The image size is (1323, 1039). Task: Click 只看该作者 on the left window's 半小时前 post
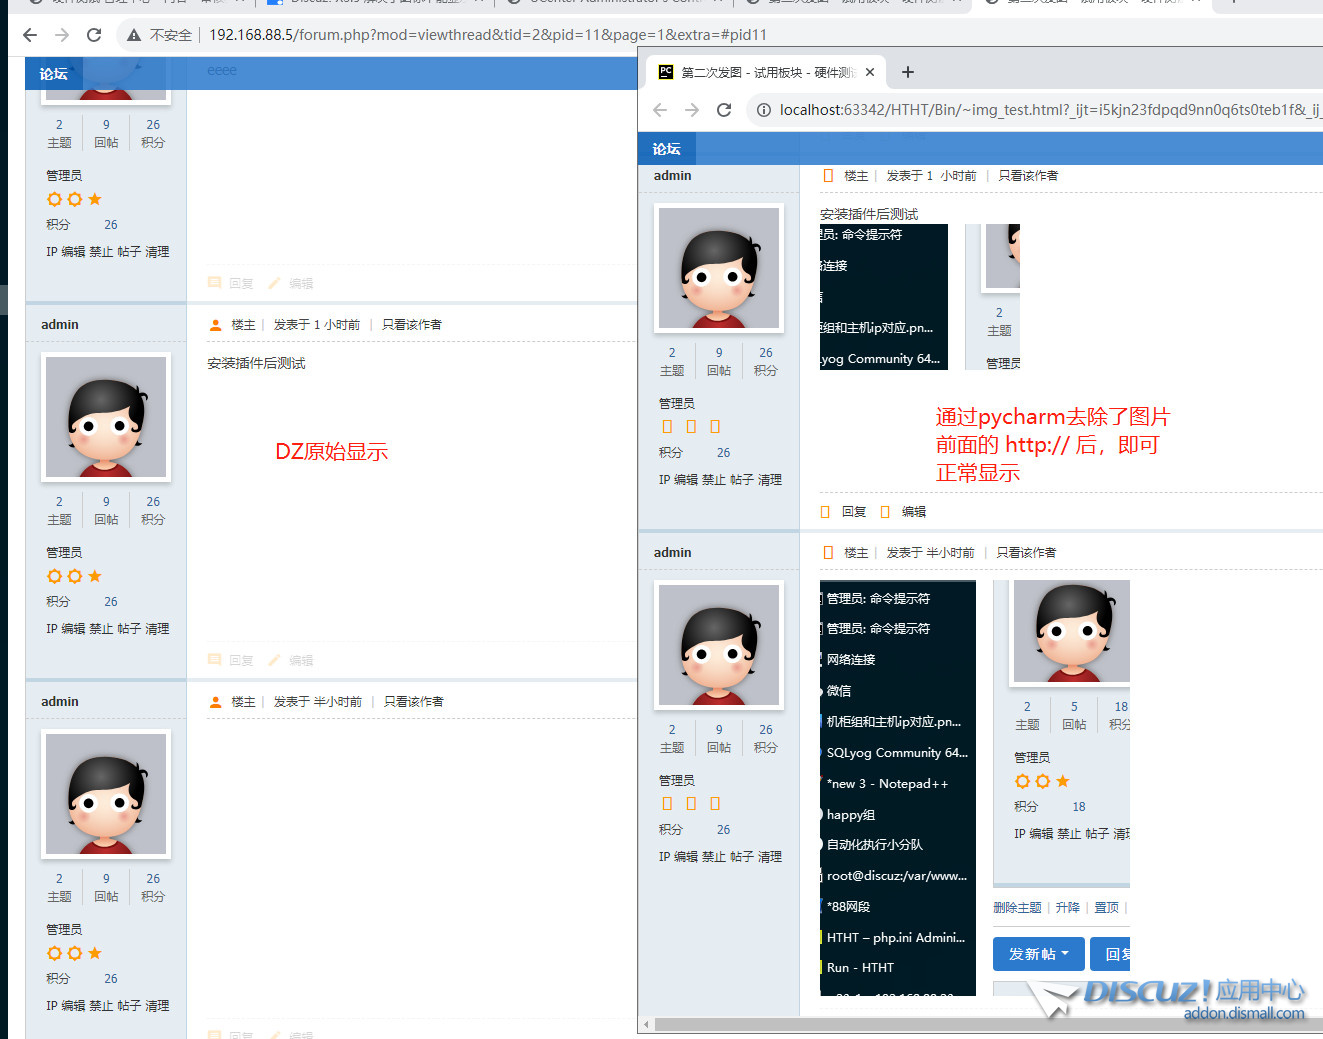[x=413, y=702]
